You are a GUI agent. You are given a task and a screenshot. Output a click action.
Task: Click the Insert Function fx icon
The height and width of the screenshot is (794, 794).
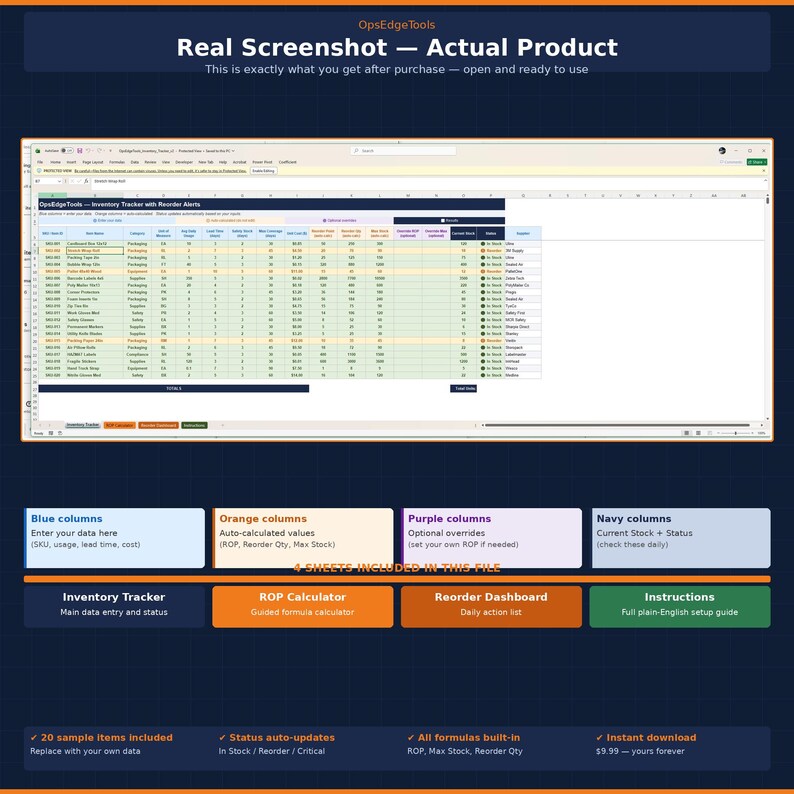[x=86, y=181]
